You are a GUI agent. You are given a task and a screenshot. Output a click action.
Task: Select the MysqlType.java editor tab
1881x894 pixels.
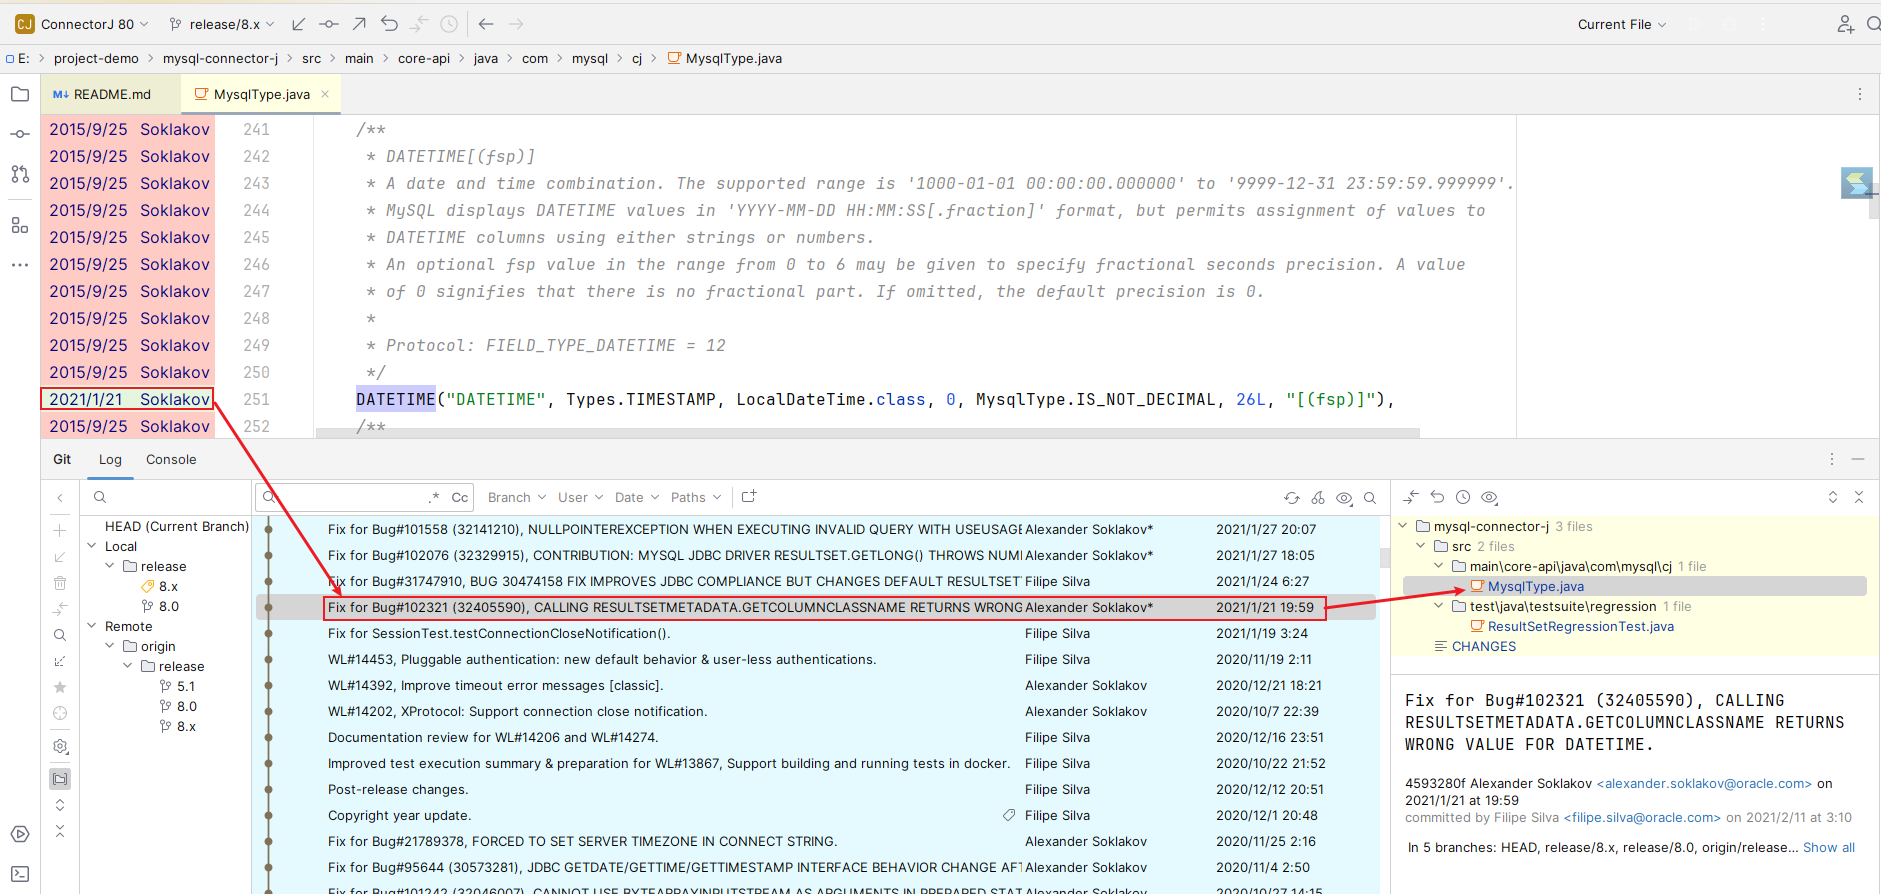[261, 94]
